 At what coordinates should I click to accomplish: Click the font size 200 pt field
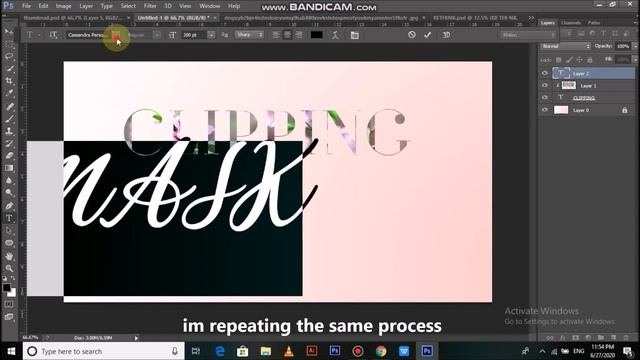pyautogui.click(x=193, y=35)
